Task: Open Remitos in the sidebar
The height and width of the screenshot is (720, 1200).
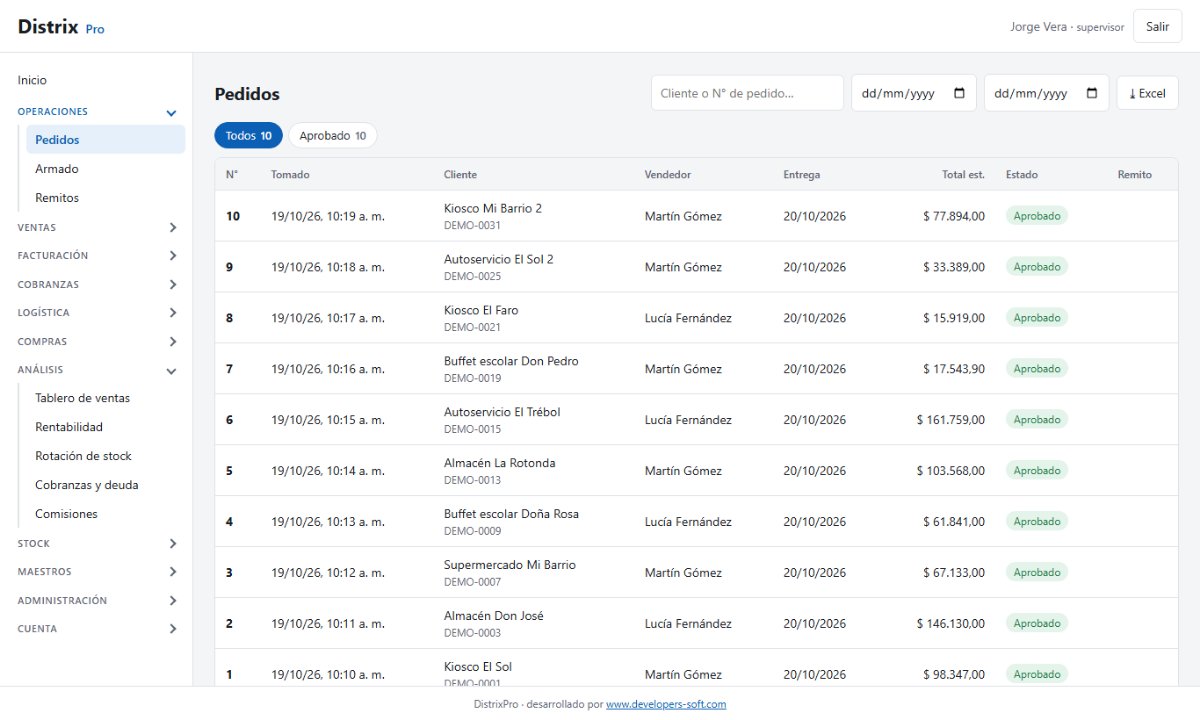Action: (x=106, y=198)
